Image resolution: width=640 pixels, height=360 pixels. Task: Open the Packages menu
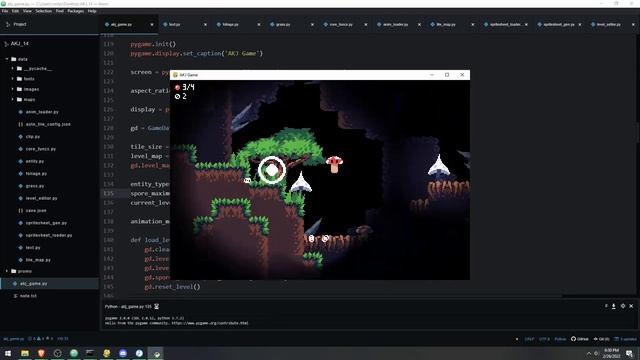point(76,11)
